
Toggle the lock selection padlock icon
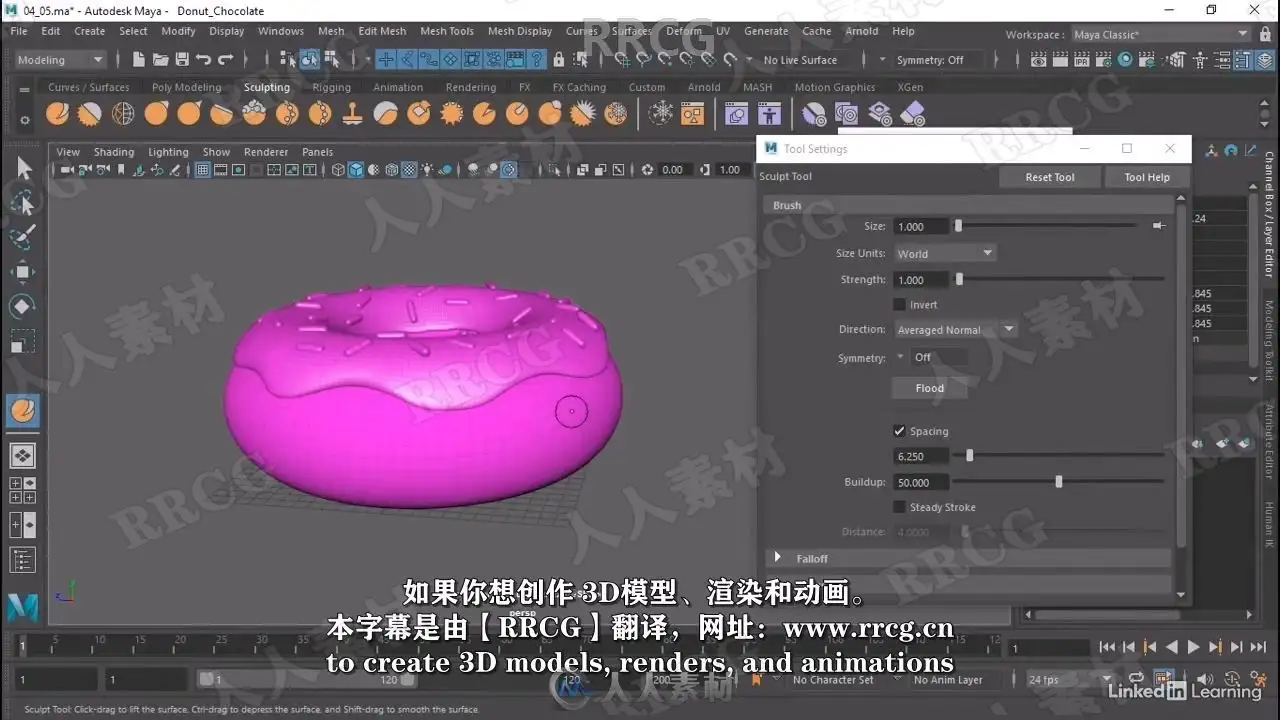pyautogui.click(x=558, y=60)
